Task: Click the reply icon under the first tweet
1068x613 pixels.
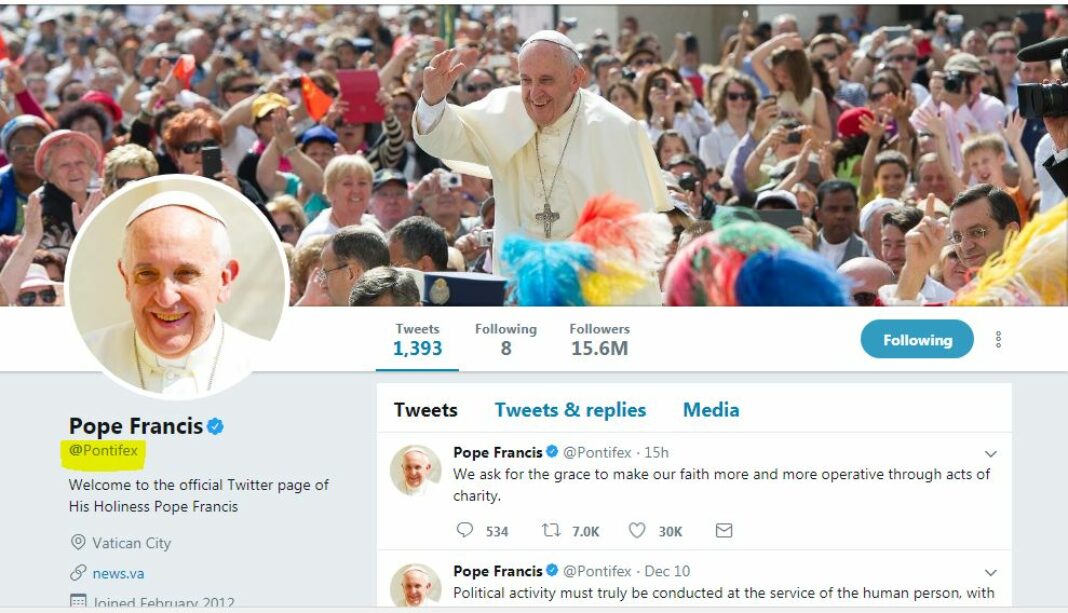Action: point(465,531)
